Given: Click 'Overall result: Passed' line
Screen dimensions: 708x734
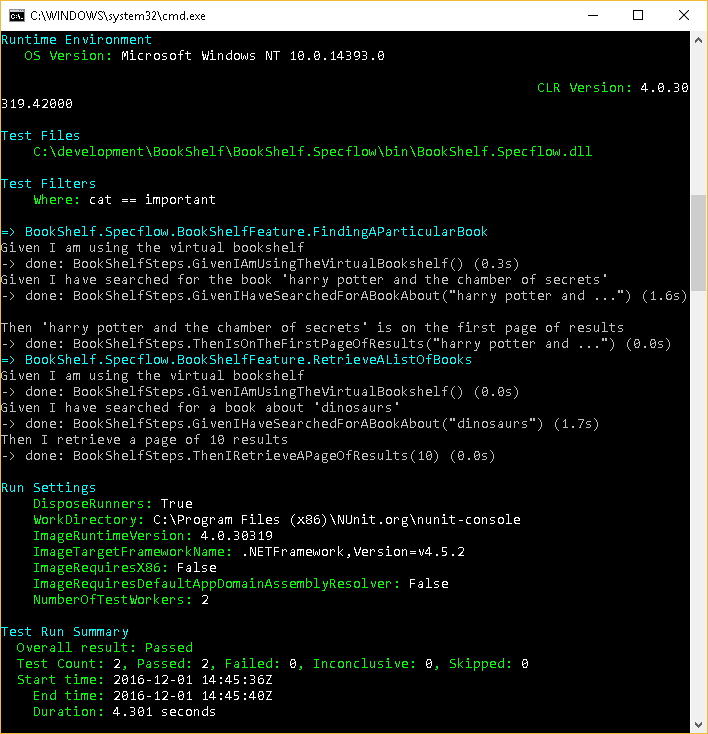Looking at the screenshot, I should [x=104, y=648].
